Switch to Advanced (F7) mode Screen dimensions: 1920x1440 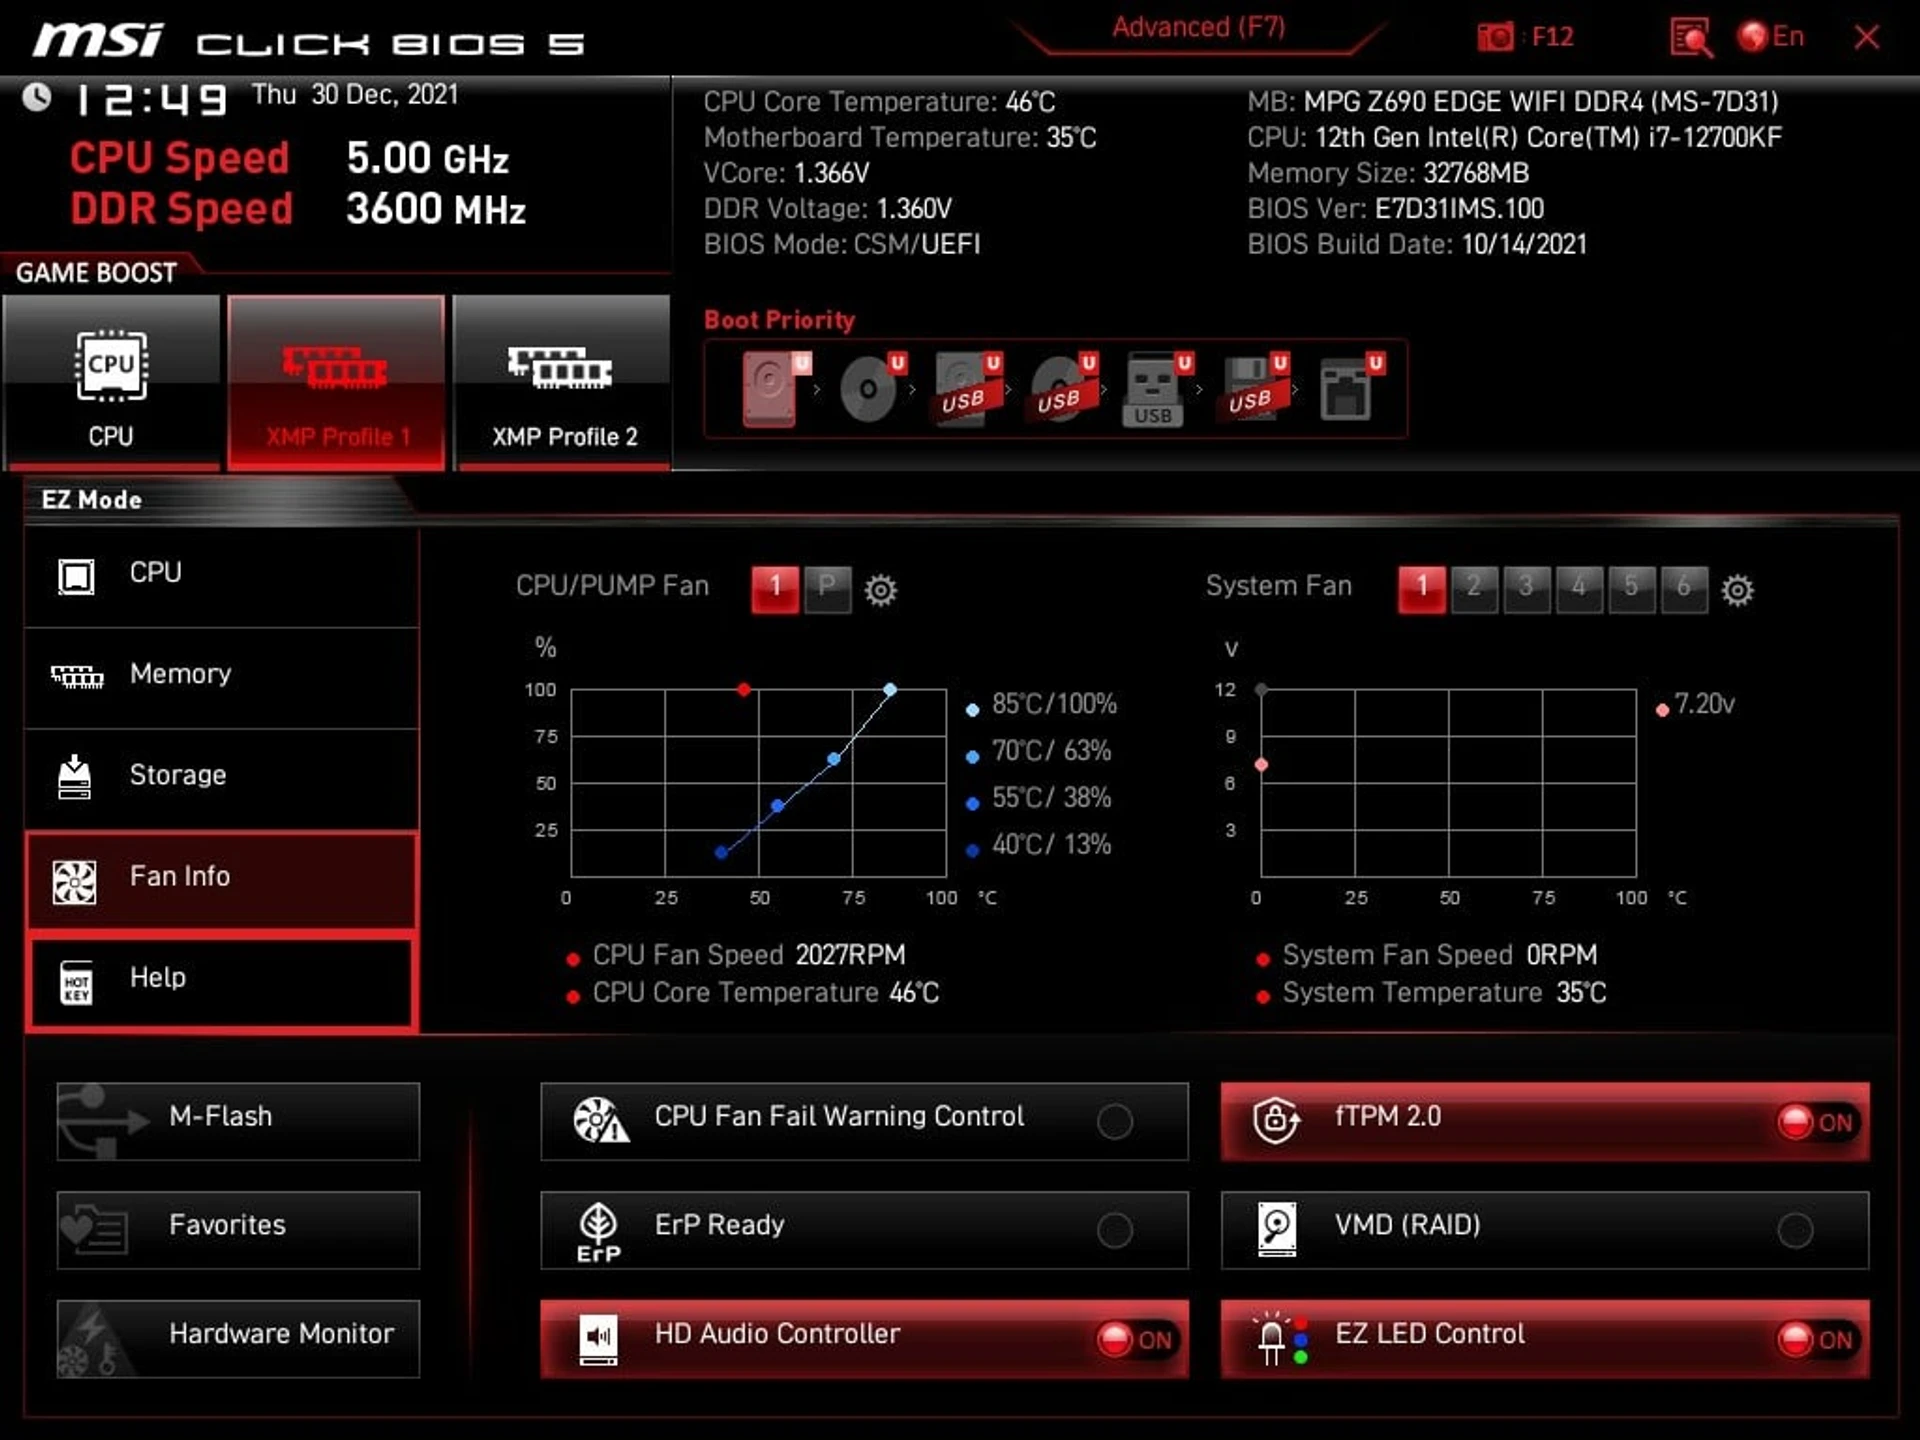pos(1198,28)
